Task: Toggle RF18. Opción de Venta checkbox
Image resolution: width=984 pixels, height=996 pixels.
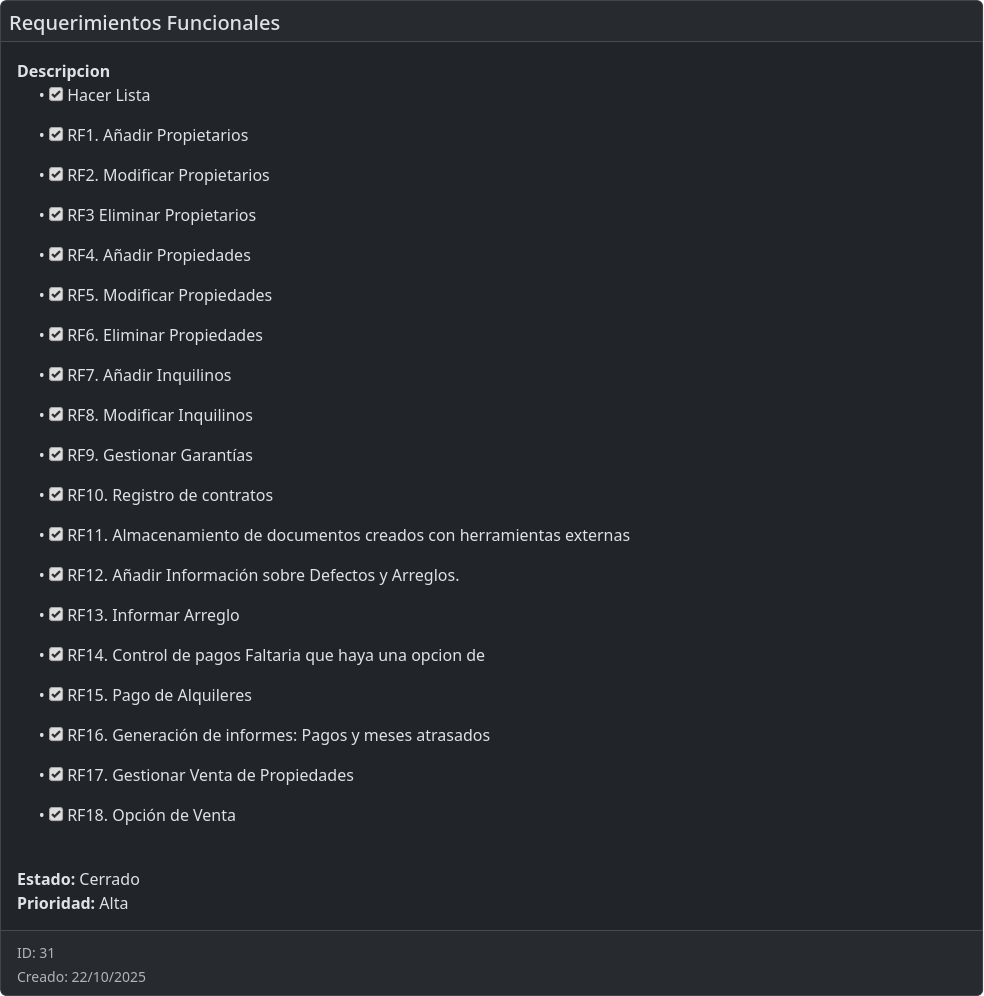Action: (x=56, y=815)
